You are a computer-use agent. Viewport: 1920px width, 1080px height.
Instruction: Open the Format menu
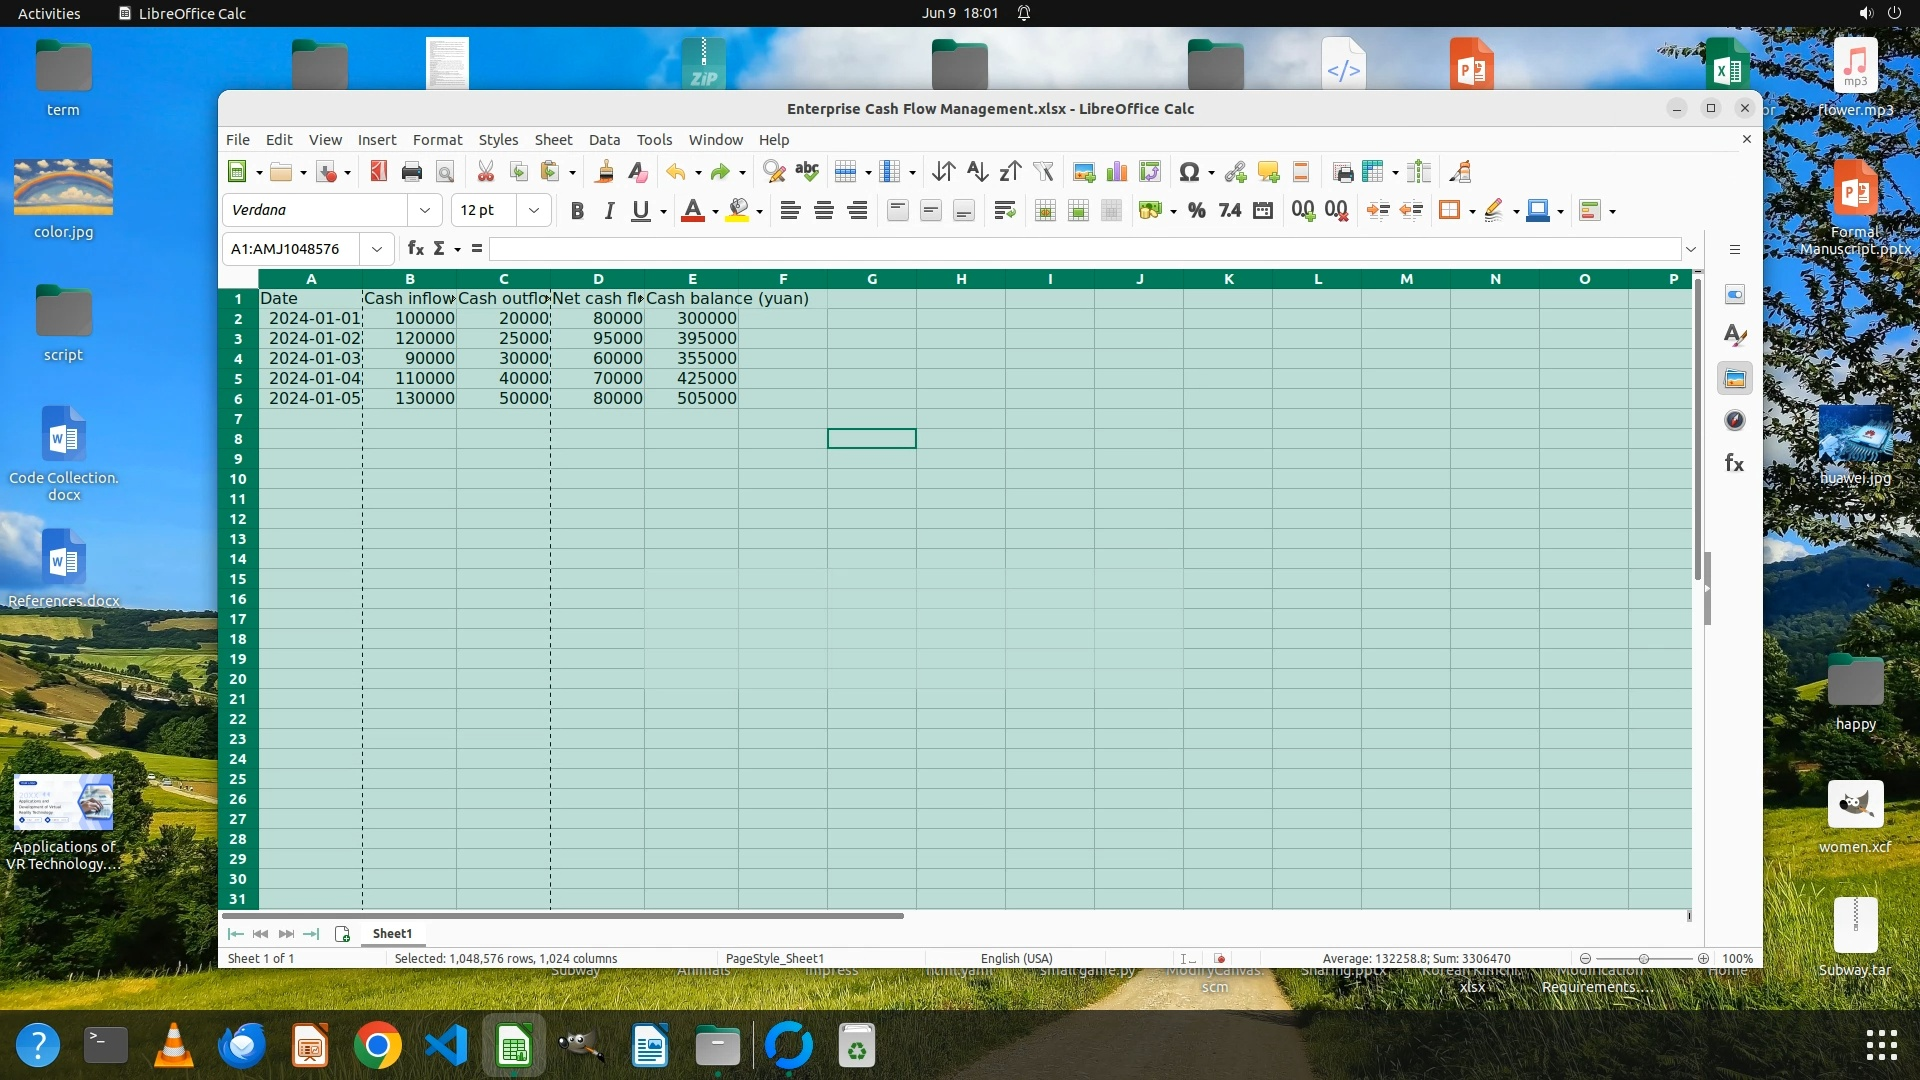pos(437,140)
